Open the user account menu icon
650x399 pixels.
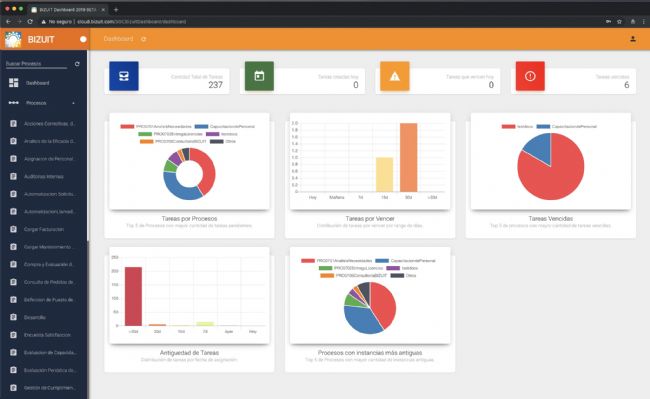(633, 39)
